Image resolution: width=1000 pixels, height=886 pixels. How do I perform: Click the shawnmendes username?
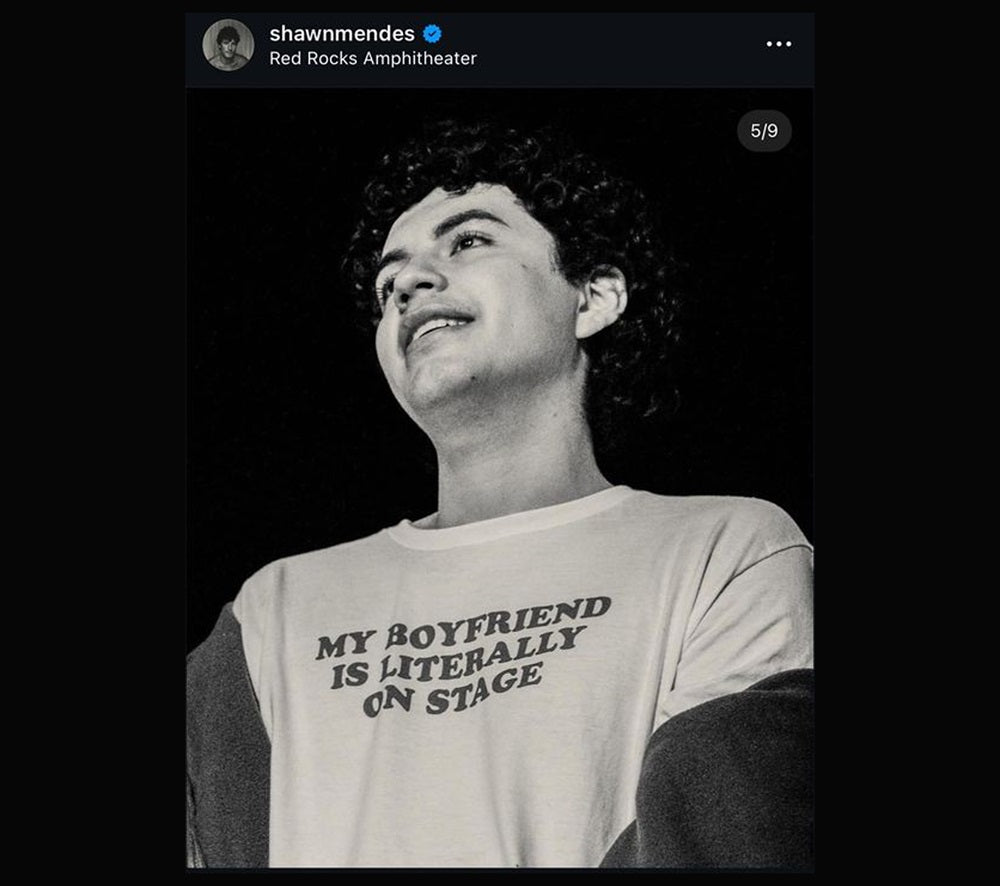coord(342,34)
